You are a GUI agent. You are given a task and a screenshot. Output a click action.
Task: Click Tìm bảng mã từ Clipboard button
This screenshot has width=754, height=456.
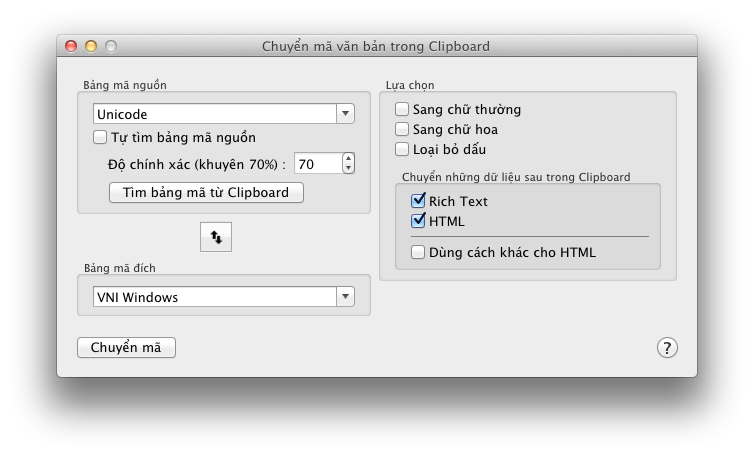(x=206, y=192)
